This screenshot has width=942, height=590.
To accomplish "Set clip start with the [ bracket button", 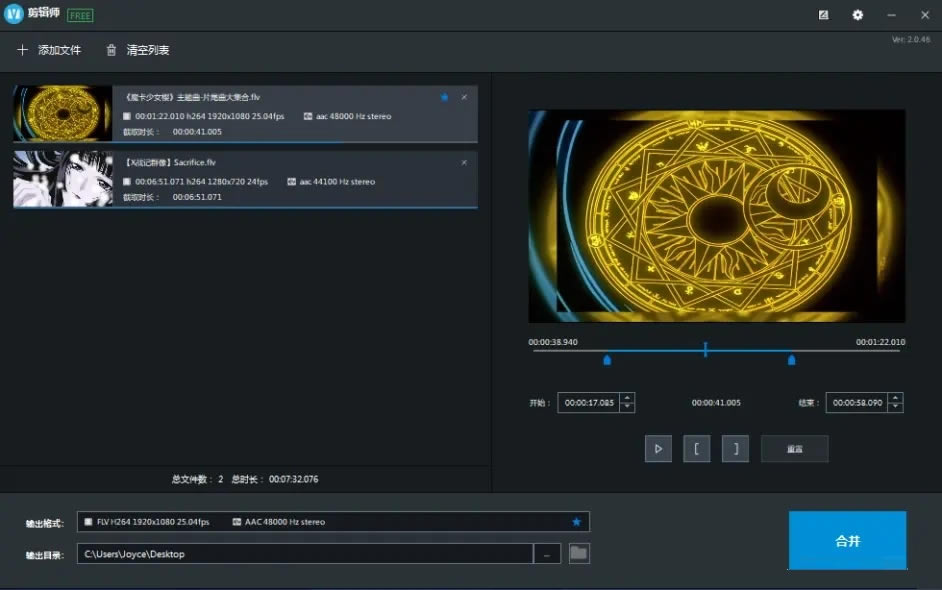I will (697, 449).
